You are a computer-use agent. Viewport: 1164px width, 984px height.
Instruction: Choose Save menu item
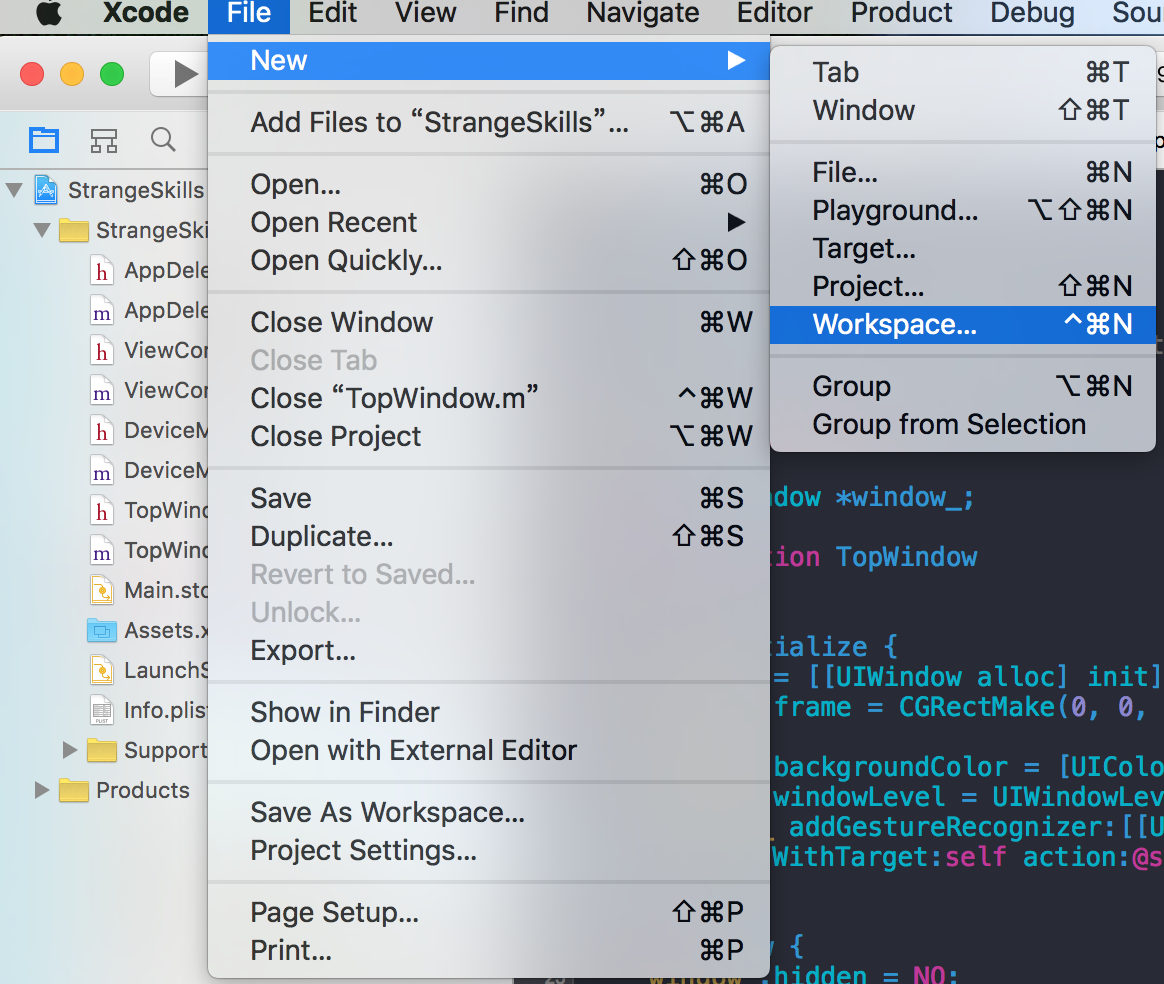click(x=488, y=499)
